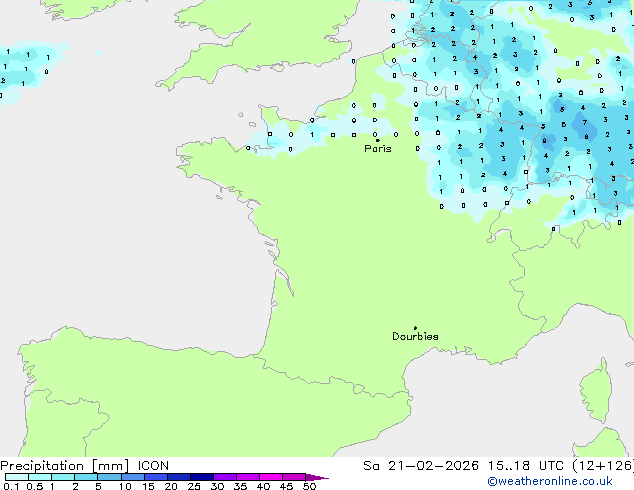This screenshot has width=634, height=490.
Task: Click the purple arrow beyond 50 on the legend
Action: click(x=317, y=477)
